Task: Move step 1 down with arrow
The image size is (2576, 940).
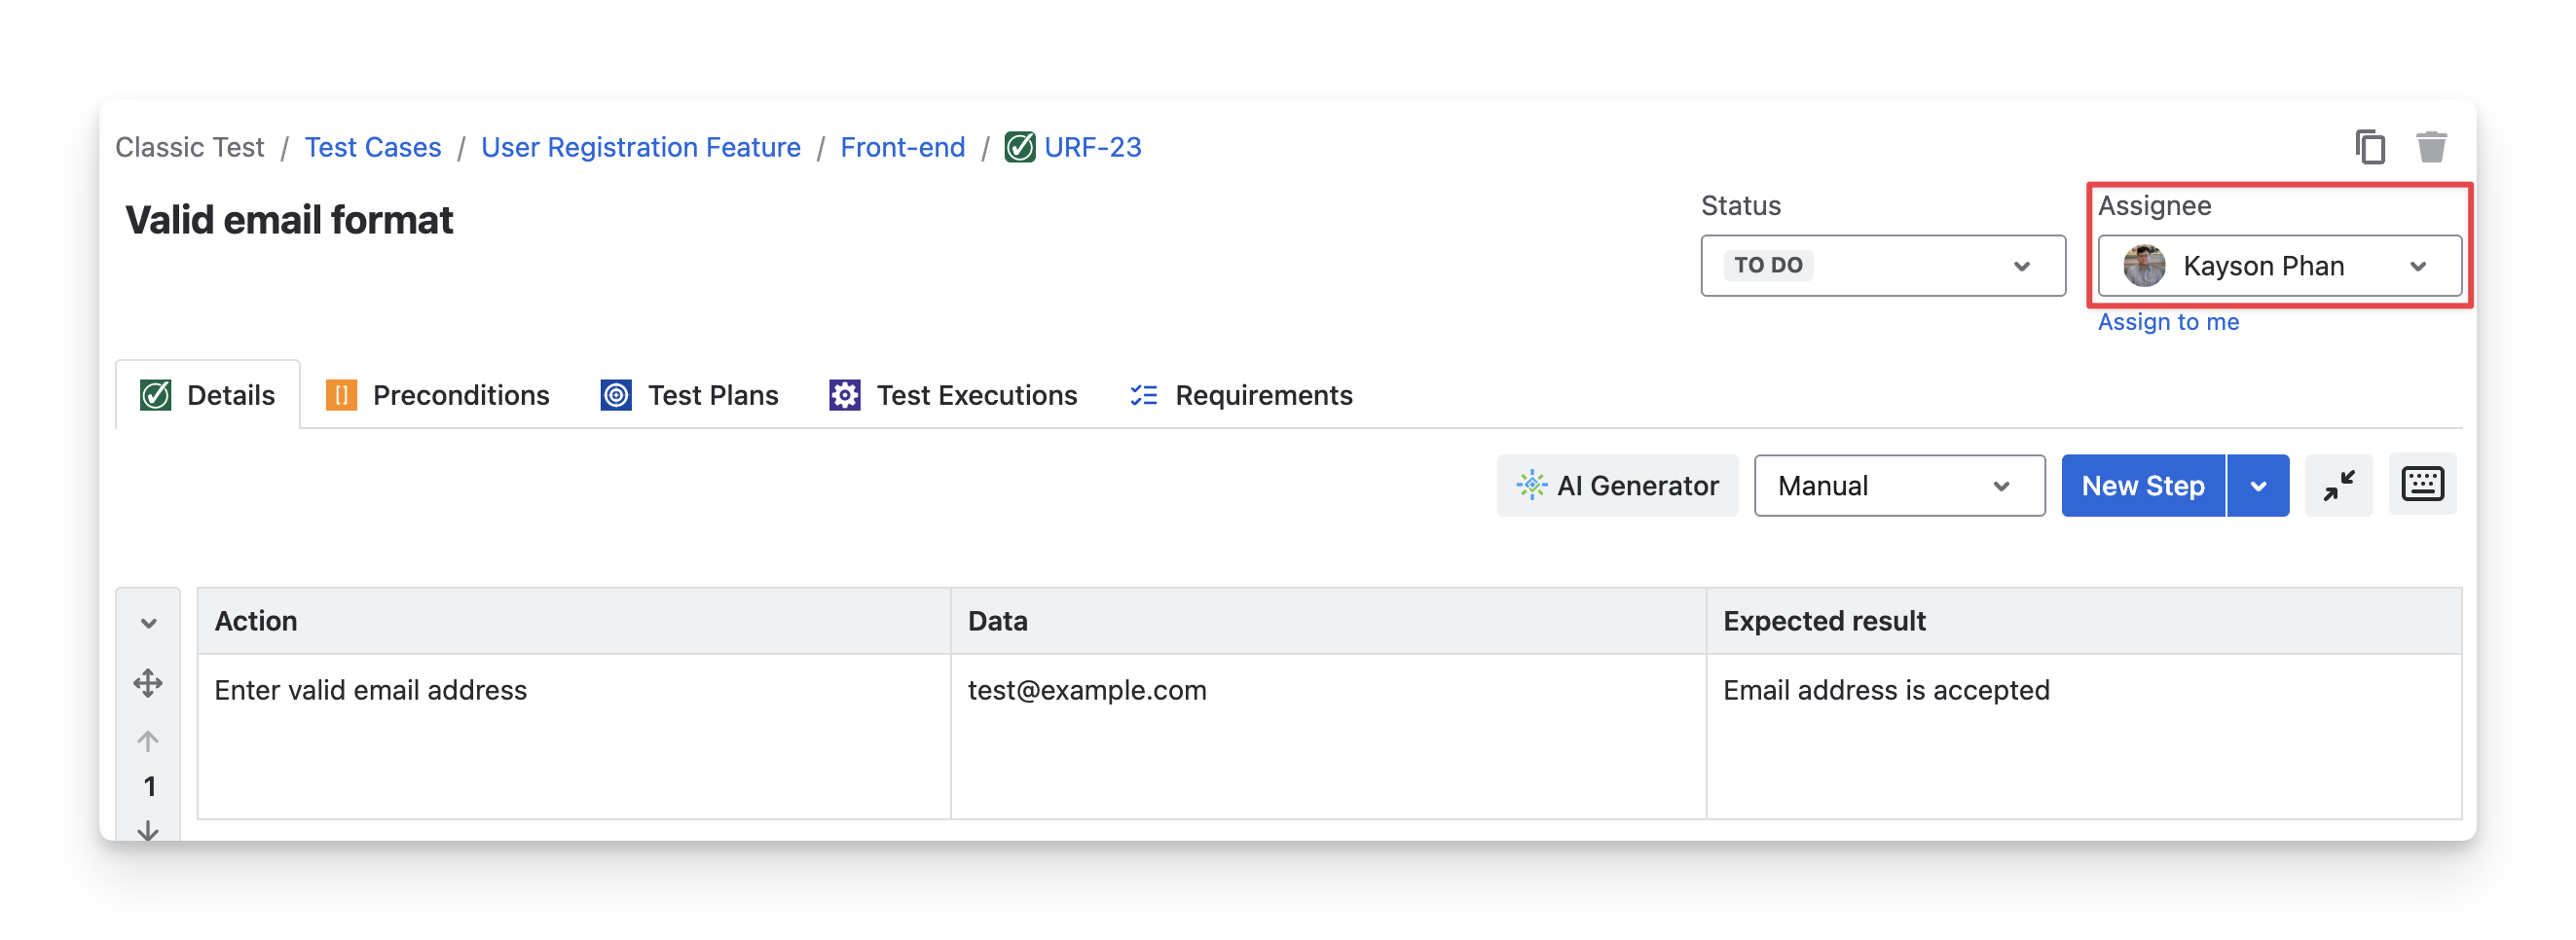Action: click(x=148, y=829)
